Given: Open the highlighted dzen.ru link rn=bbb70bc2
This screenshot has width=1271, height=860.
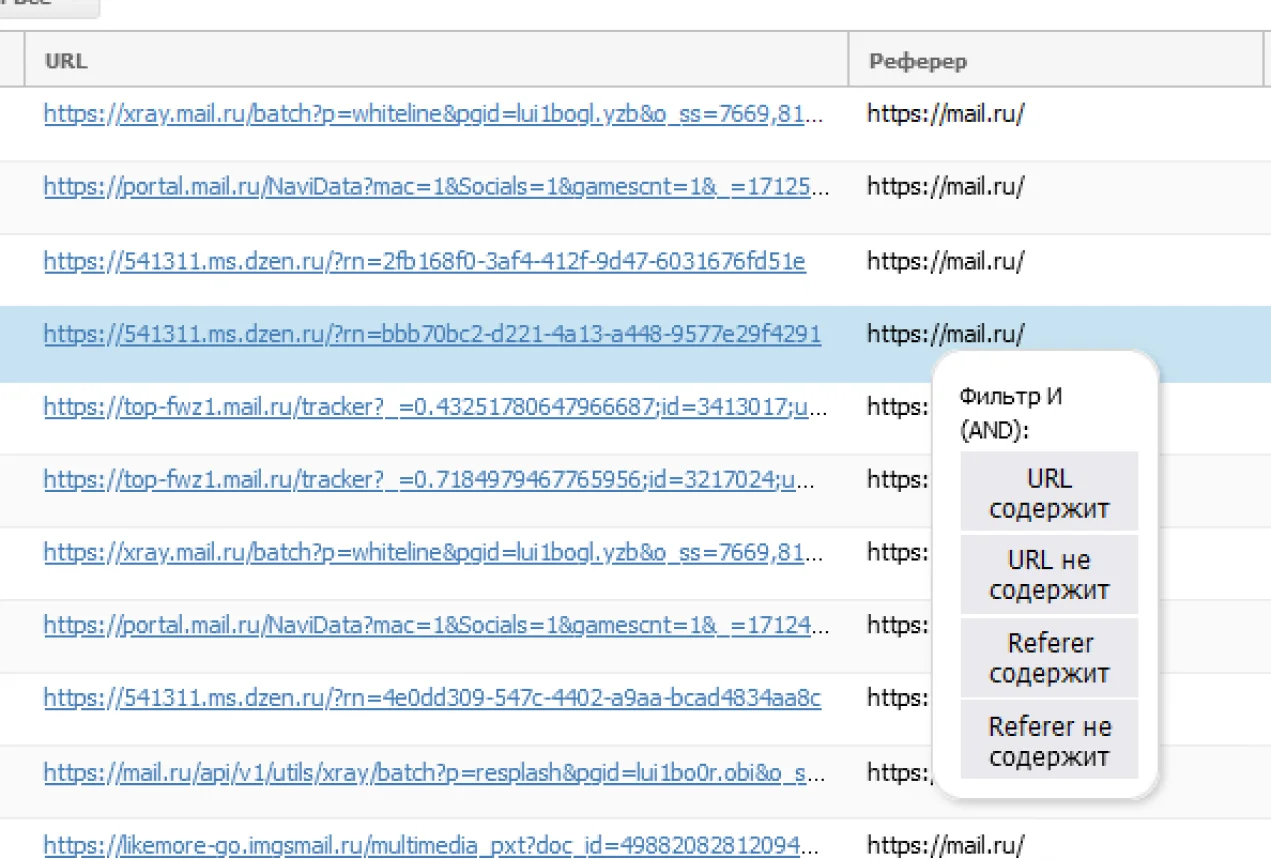Looking at the screenshot, I should pos(432,334).
